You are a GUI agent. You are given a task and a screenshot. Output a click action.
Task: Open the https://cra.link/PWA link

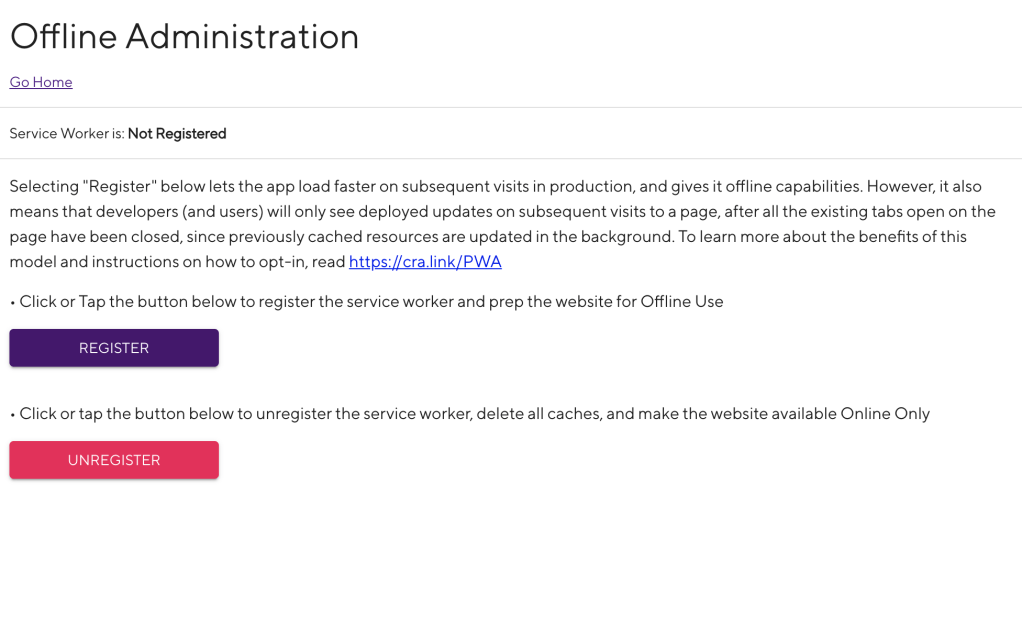(x=425, y=262)
